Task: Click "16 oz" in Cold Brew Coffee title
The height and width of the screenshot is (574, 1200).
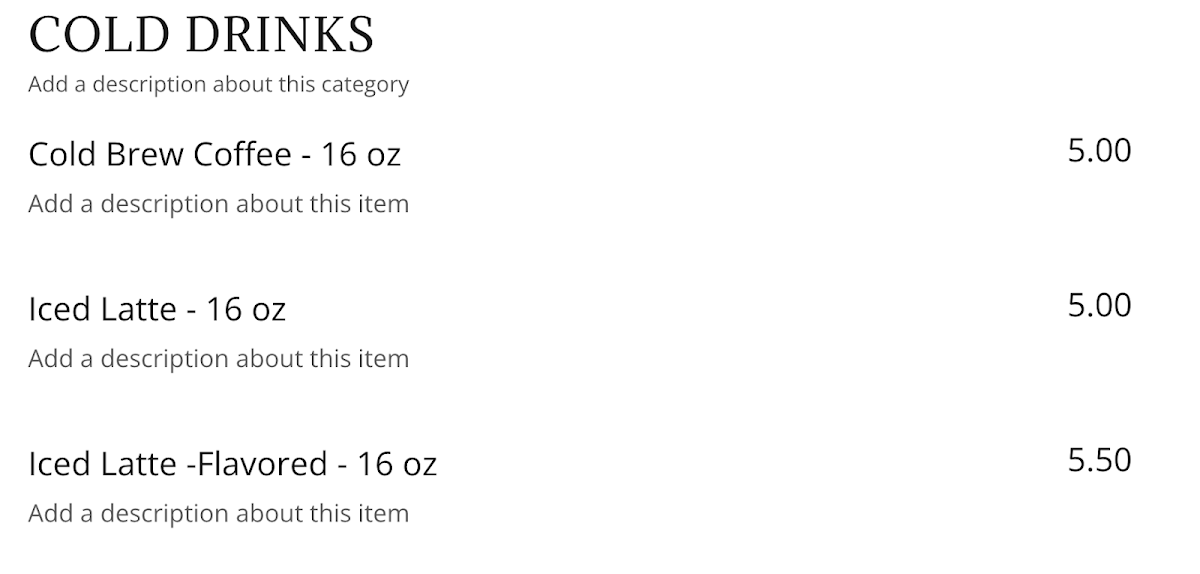Action: click(361, 154)
